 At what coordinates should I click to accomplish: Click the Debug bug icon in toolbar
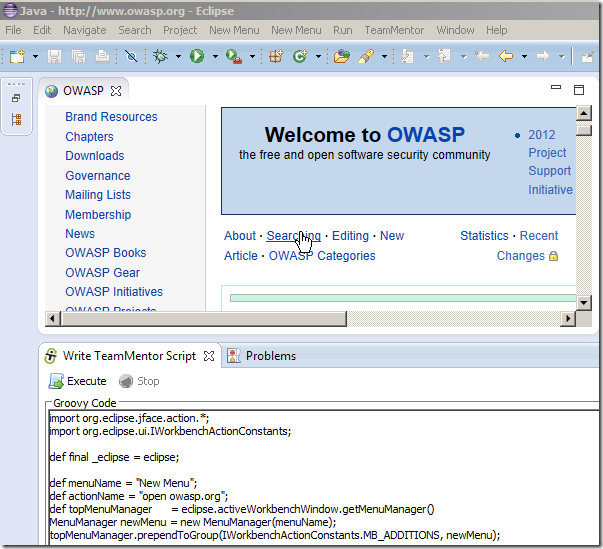(160, 57)
